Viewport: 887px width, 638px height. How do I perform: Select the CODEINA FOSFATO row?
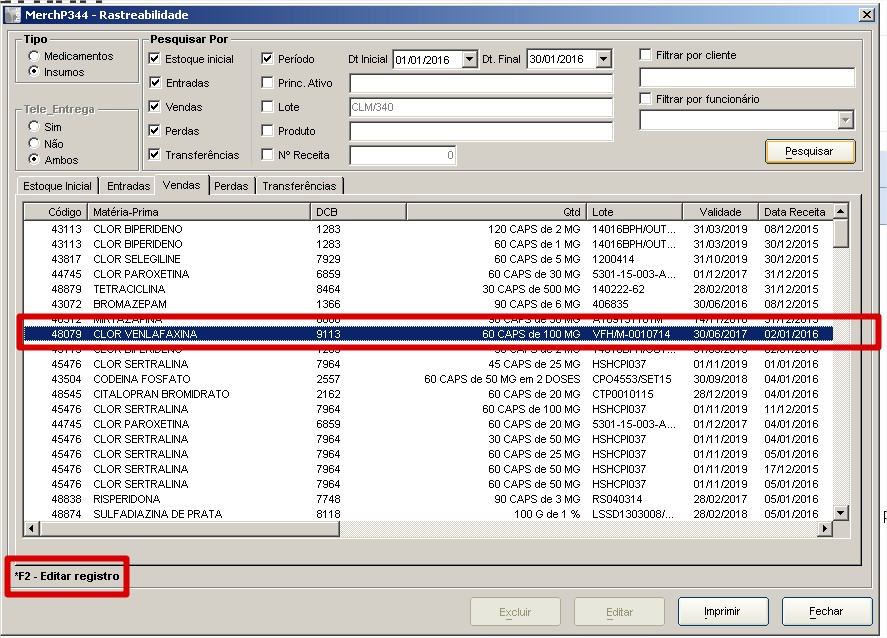(428, 379)
